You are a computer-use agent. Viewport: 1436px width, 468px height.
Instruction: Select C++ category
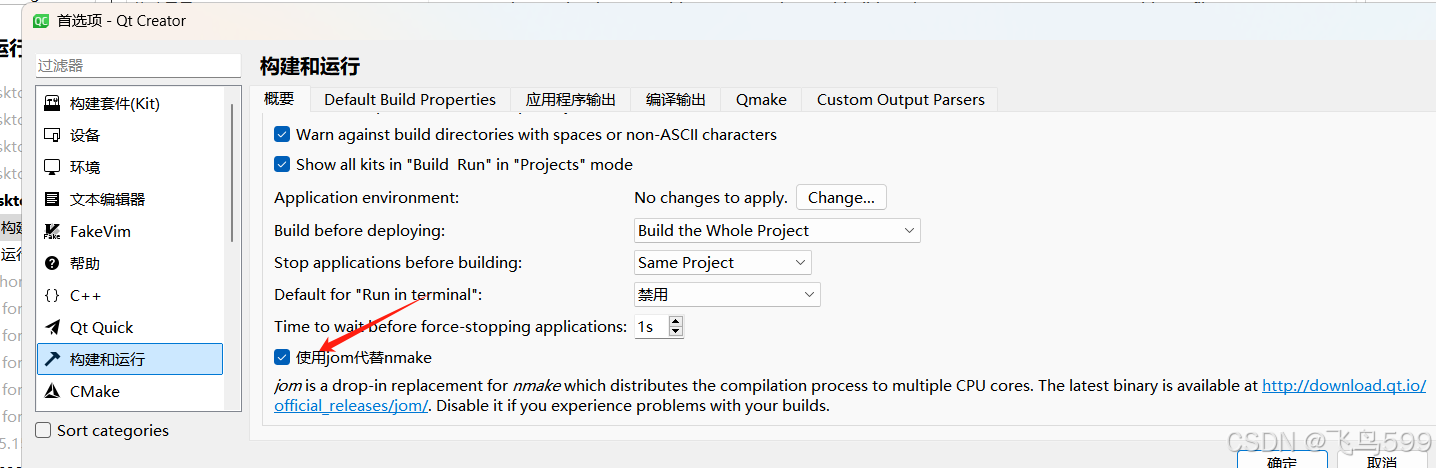130,295
